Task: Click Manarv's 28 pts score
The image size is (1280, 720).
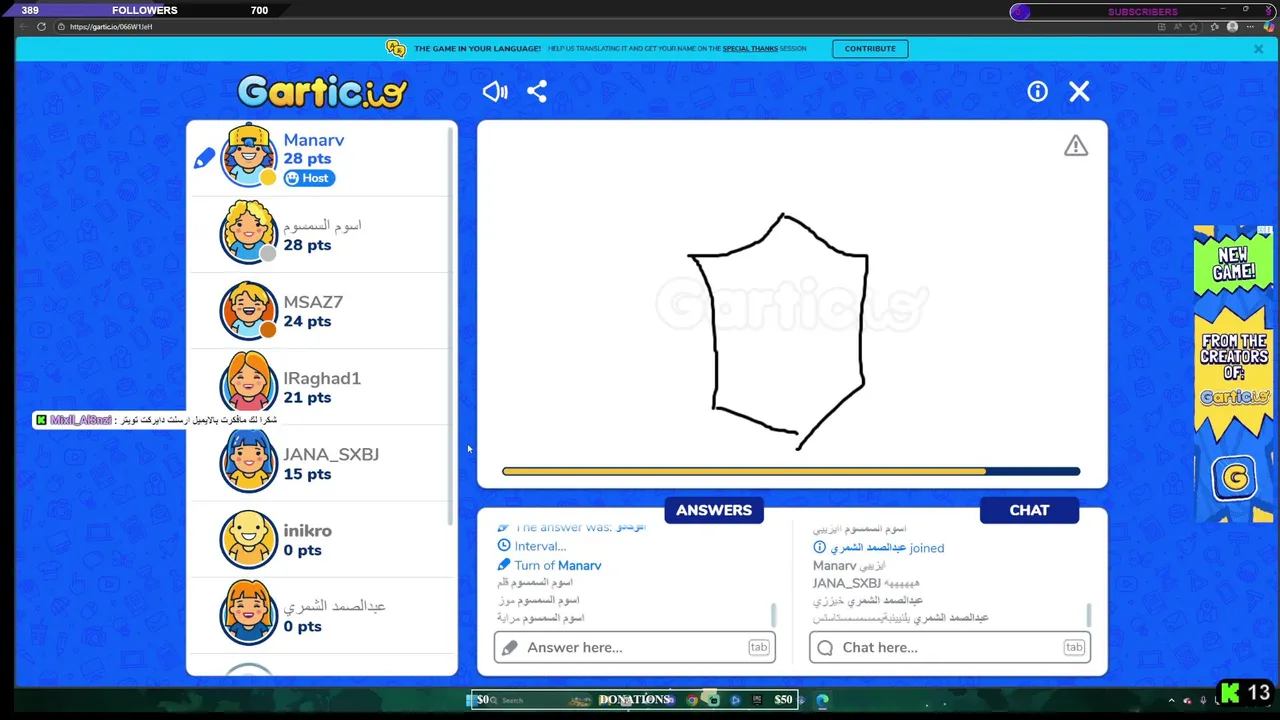Action: coord(307,159)
